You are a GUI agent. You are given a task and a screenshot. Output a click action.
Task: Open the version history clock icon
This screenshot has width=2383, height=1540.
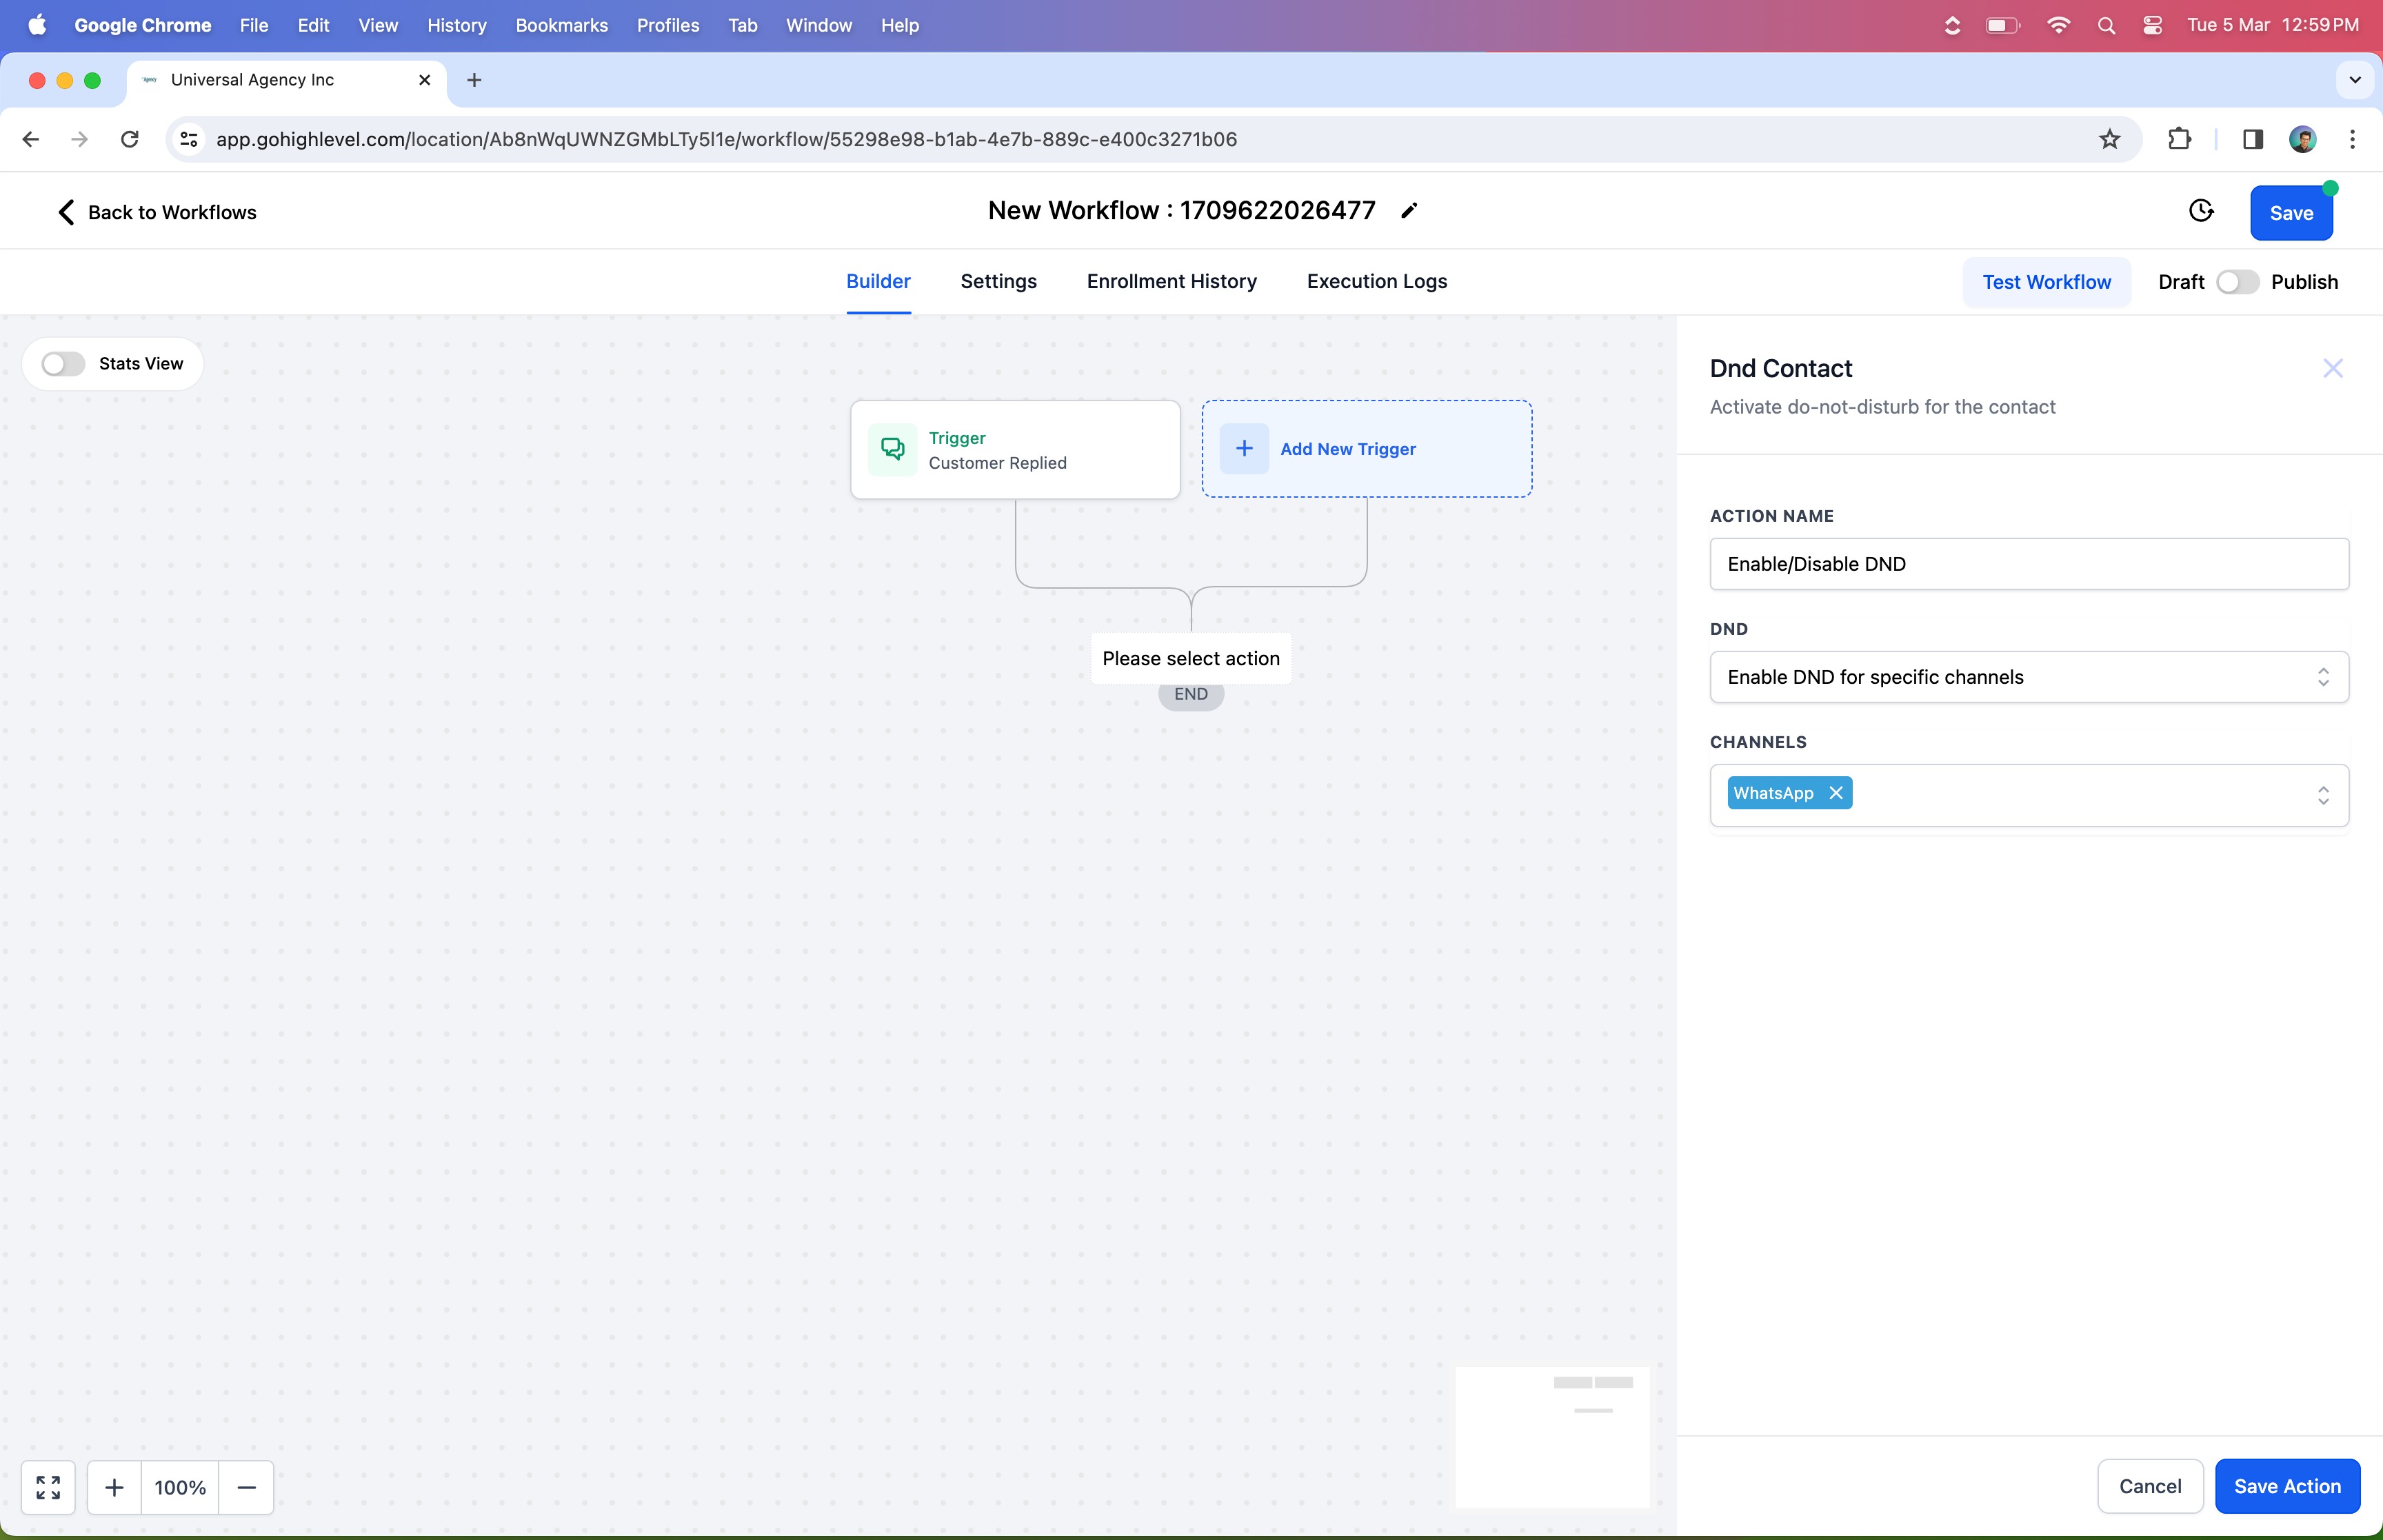tap(2201, 211)
